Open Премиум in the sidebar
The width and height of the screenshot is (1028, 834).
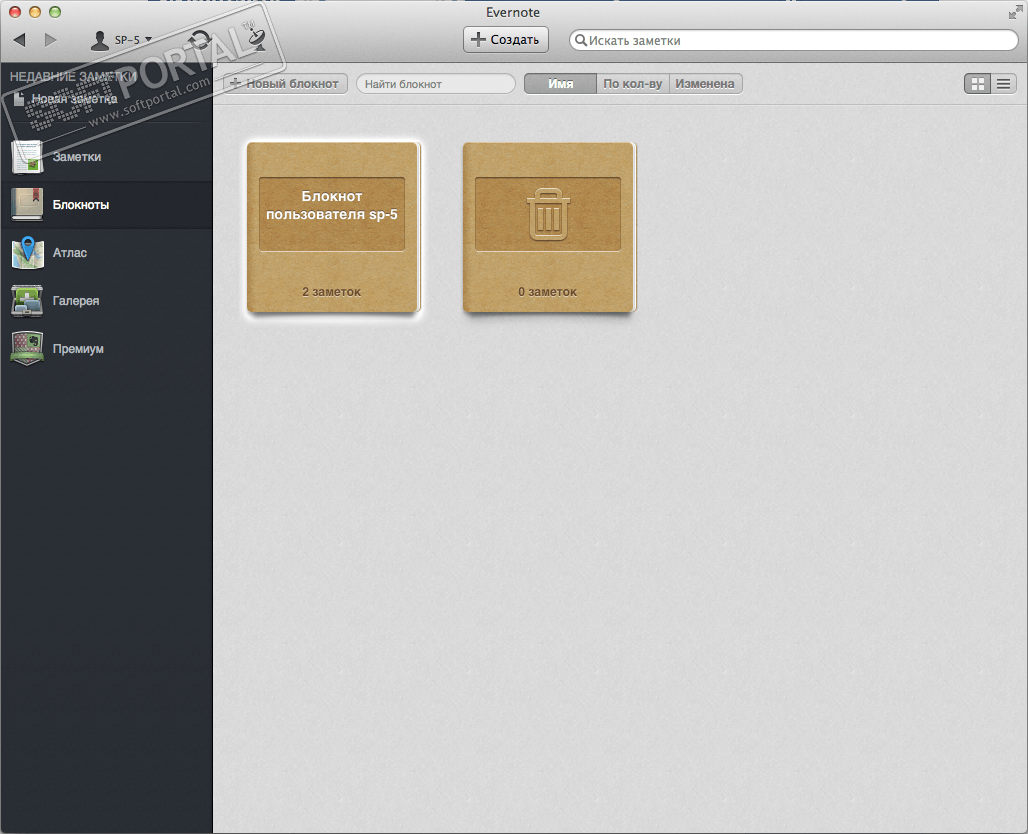106,348
